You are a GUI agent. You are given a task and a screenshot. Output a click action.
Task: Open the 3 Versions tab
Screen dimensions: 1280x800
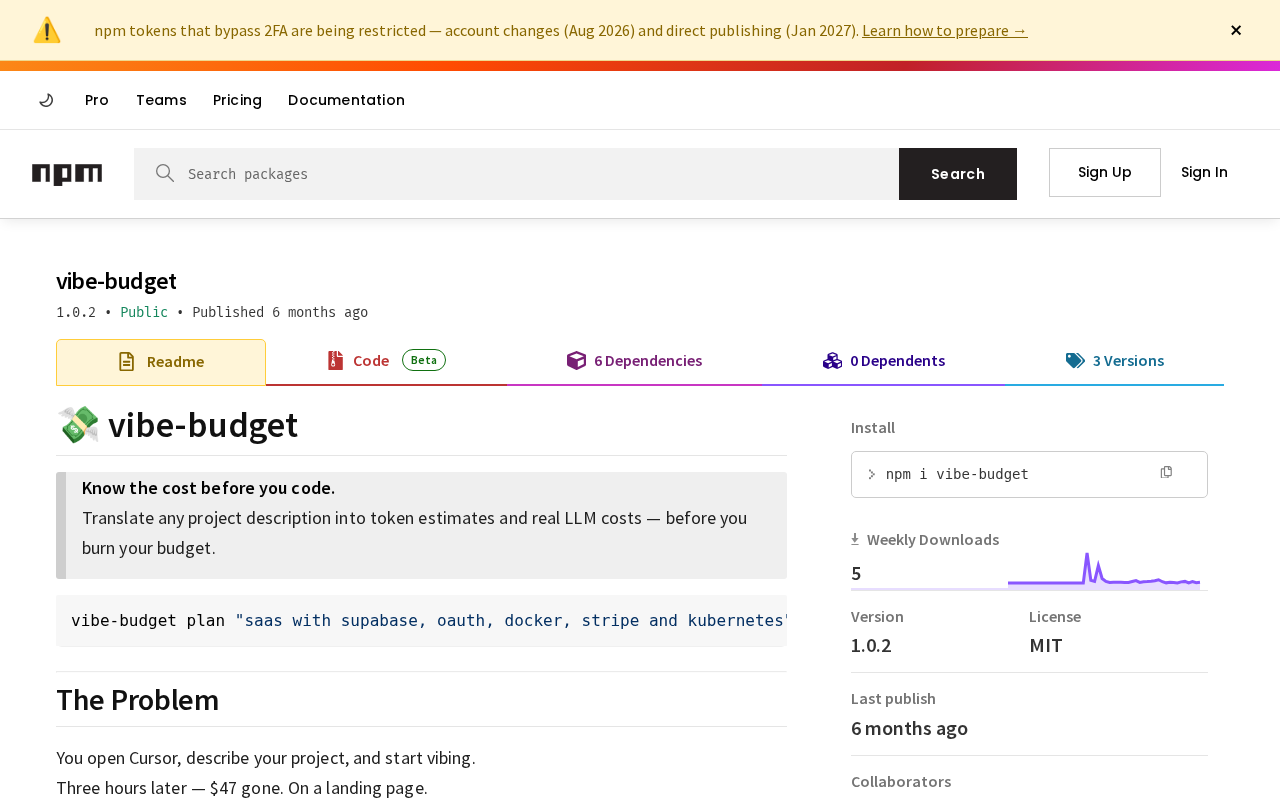(1114, 361)
